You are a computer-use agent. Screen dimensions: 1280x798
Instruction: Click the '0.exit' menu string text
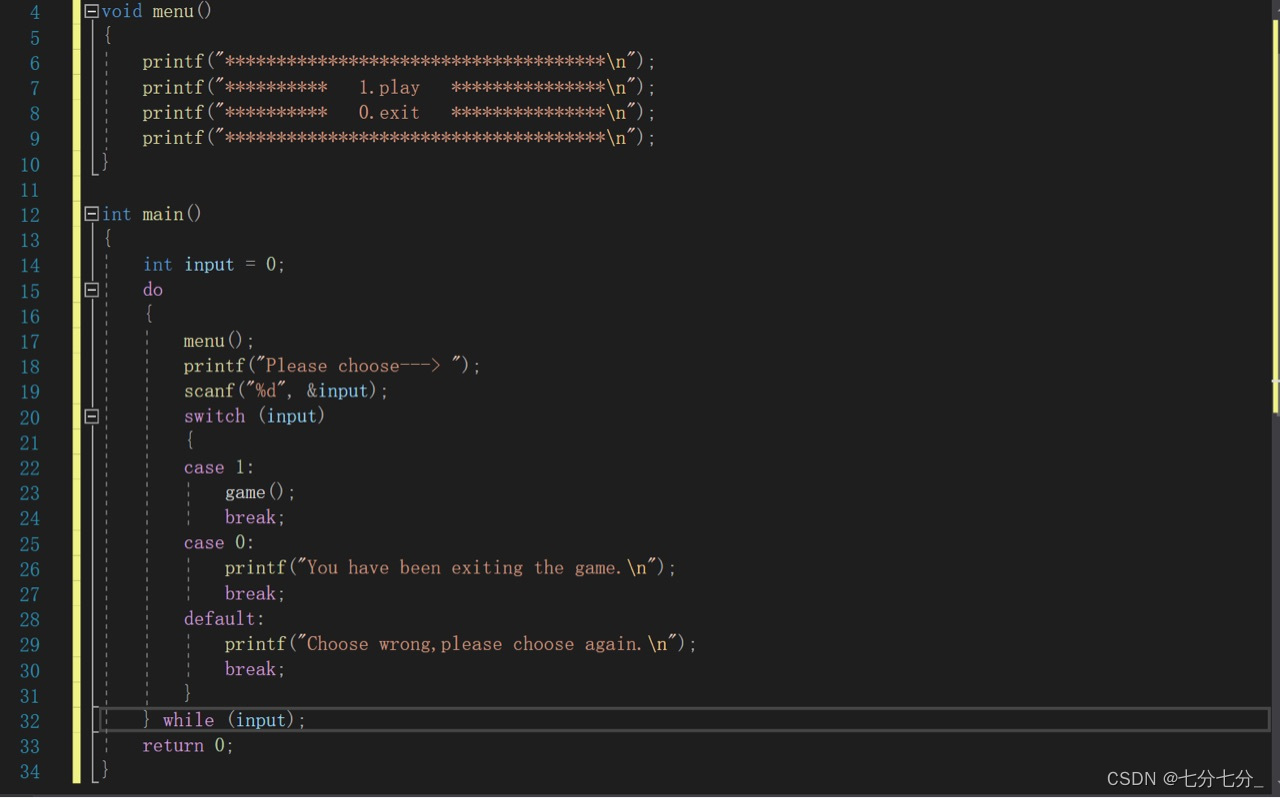389,113
